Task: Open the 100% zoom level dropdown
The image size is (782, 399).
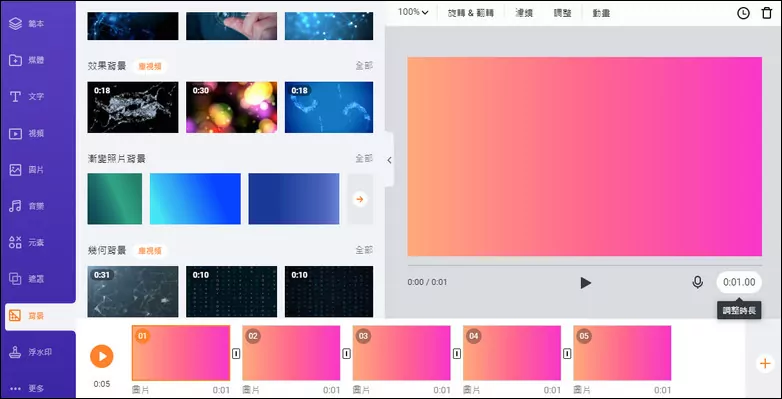Action: click(x=413, y=12)
